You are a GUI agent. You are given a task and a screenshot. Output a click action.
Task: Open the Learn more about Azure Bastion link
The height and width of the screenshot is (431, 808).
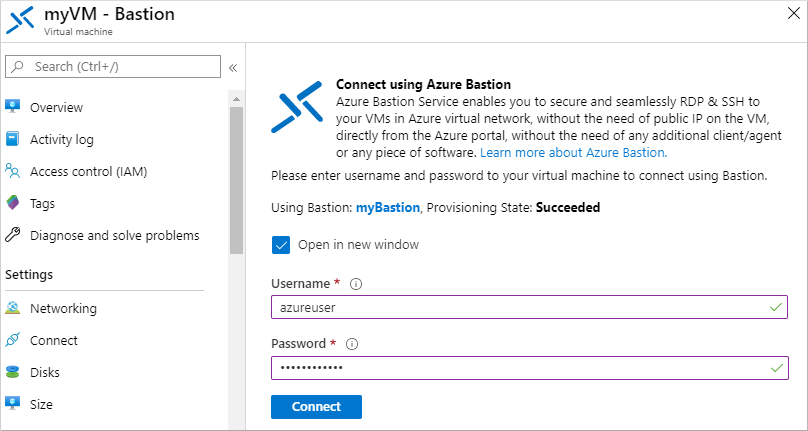pos(573,153)
